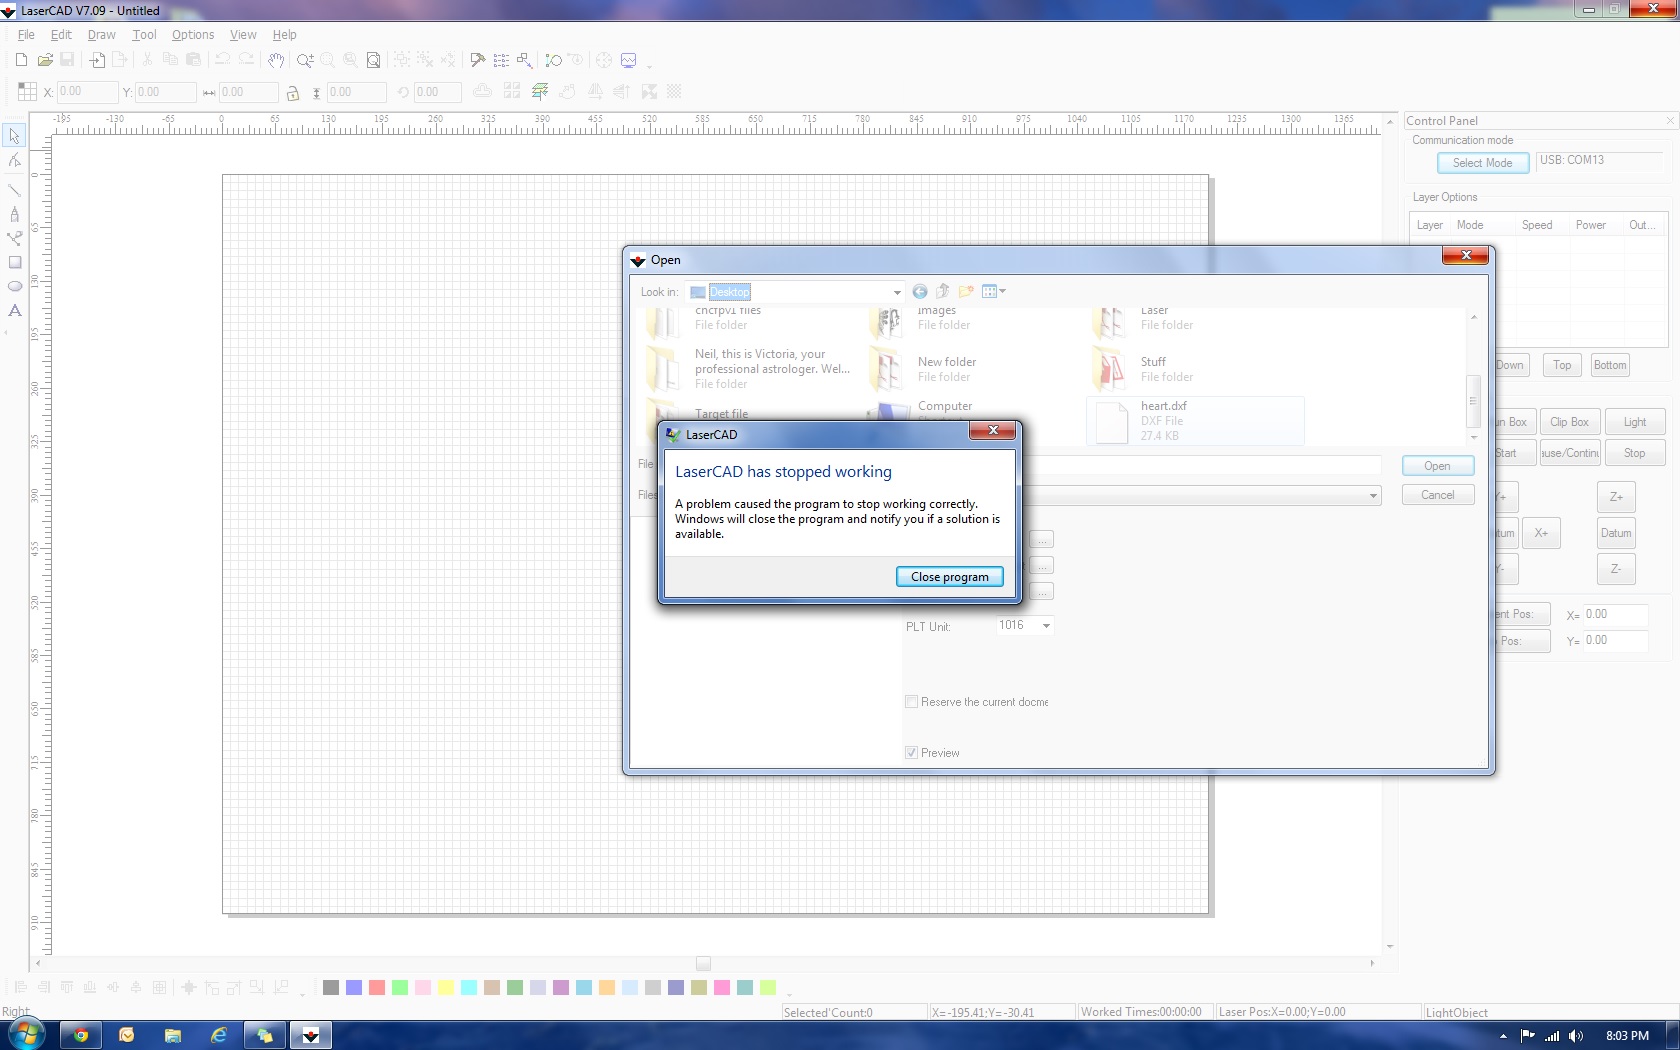
Task: Open the Draw menu
Action: [101, 35]
